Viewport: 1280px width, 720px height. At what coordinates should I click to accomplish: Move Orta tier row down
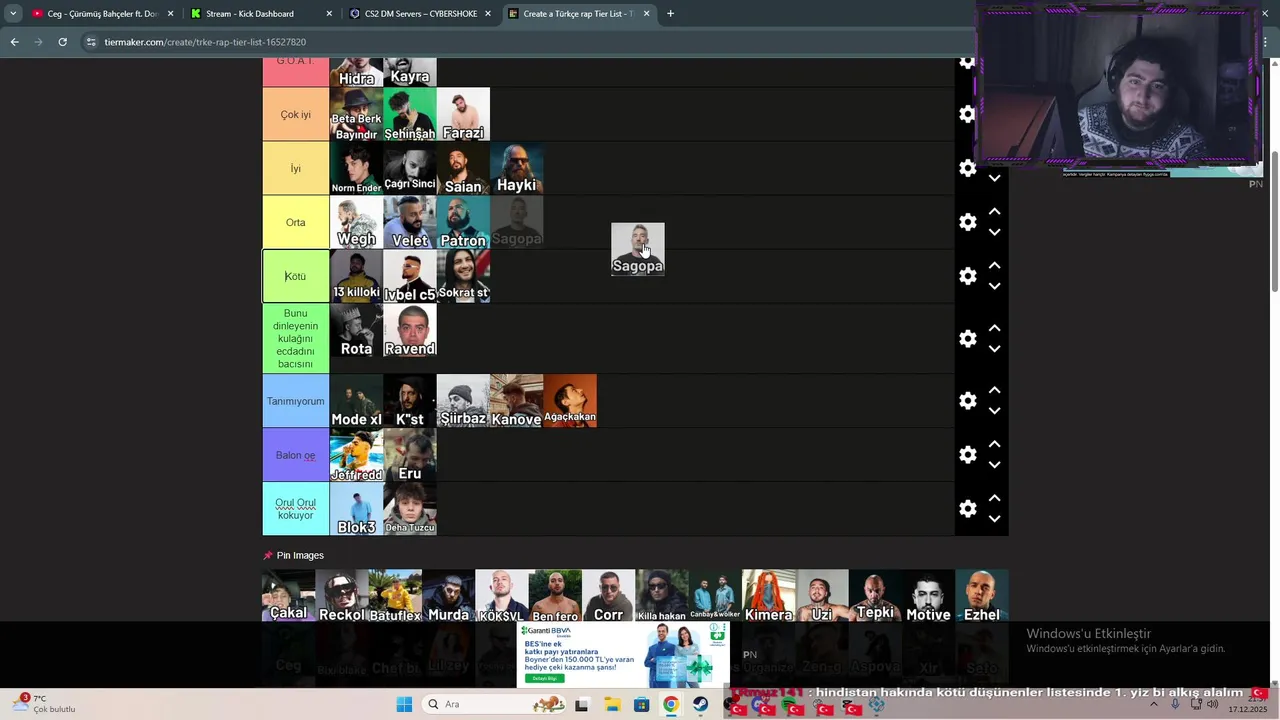[994, 232]
